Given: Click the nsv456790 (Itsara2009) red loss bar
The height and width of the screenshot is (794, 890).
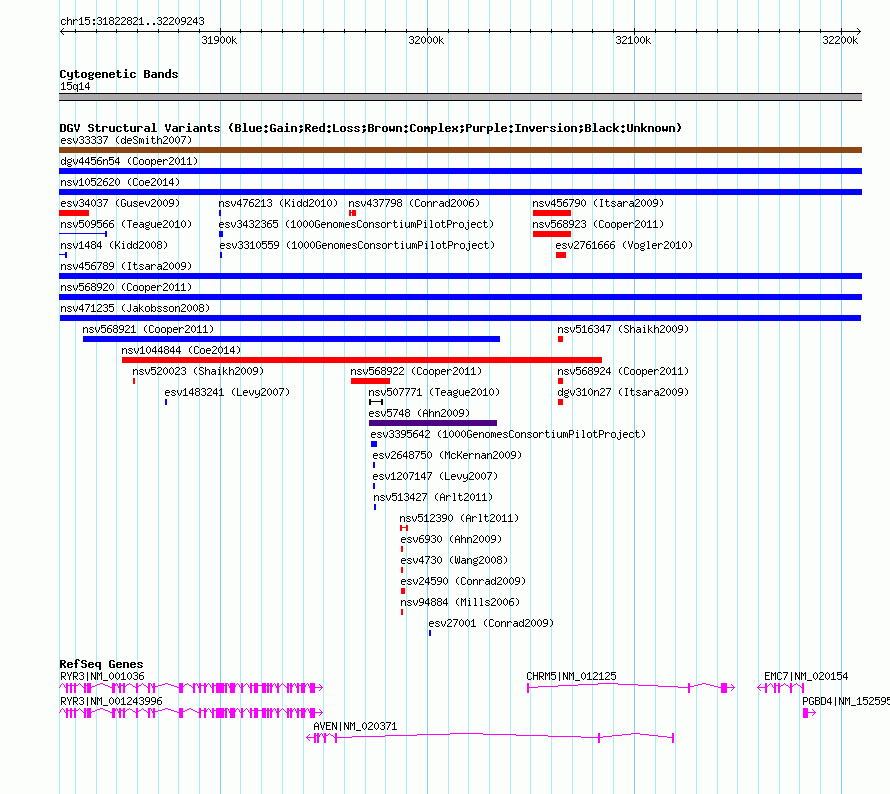Looking at the screenshot, I should [x=552, y=213].
